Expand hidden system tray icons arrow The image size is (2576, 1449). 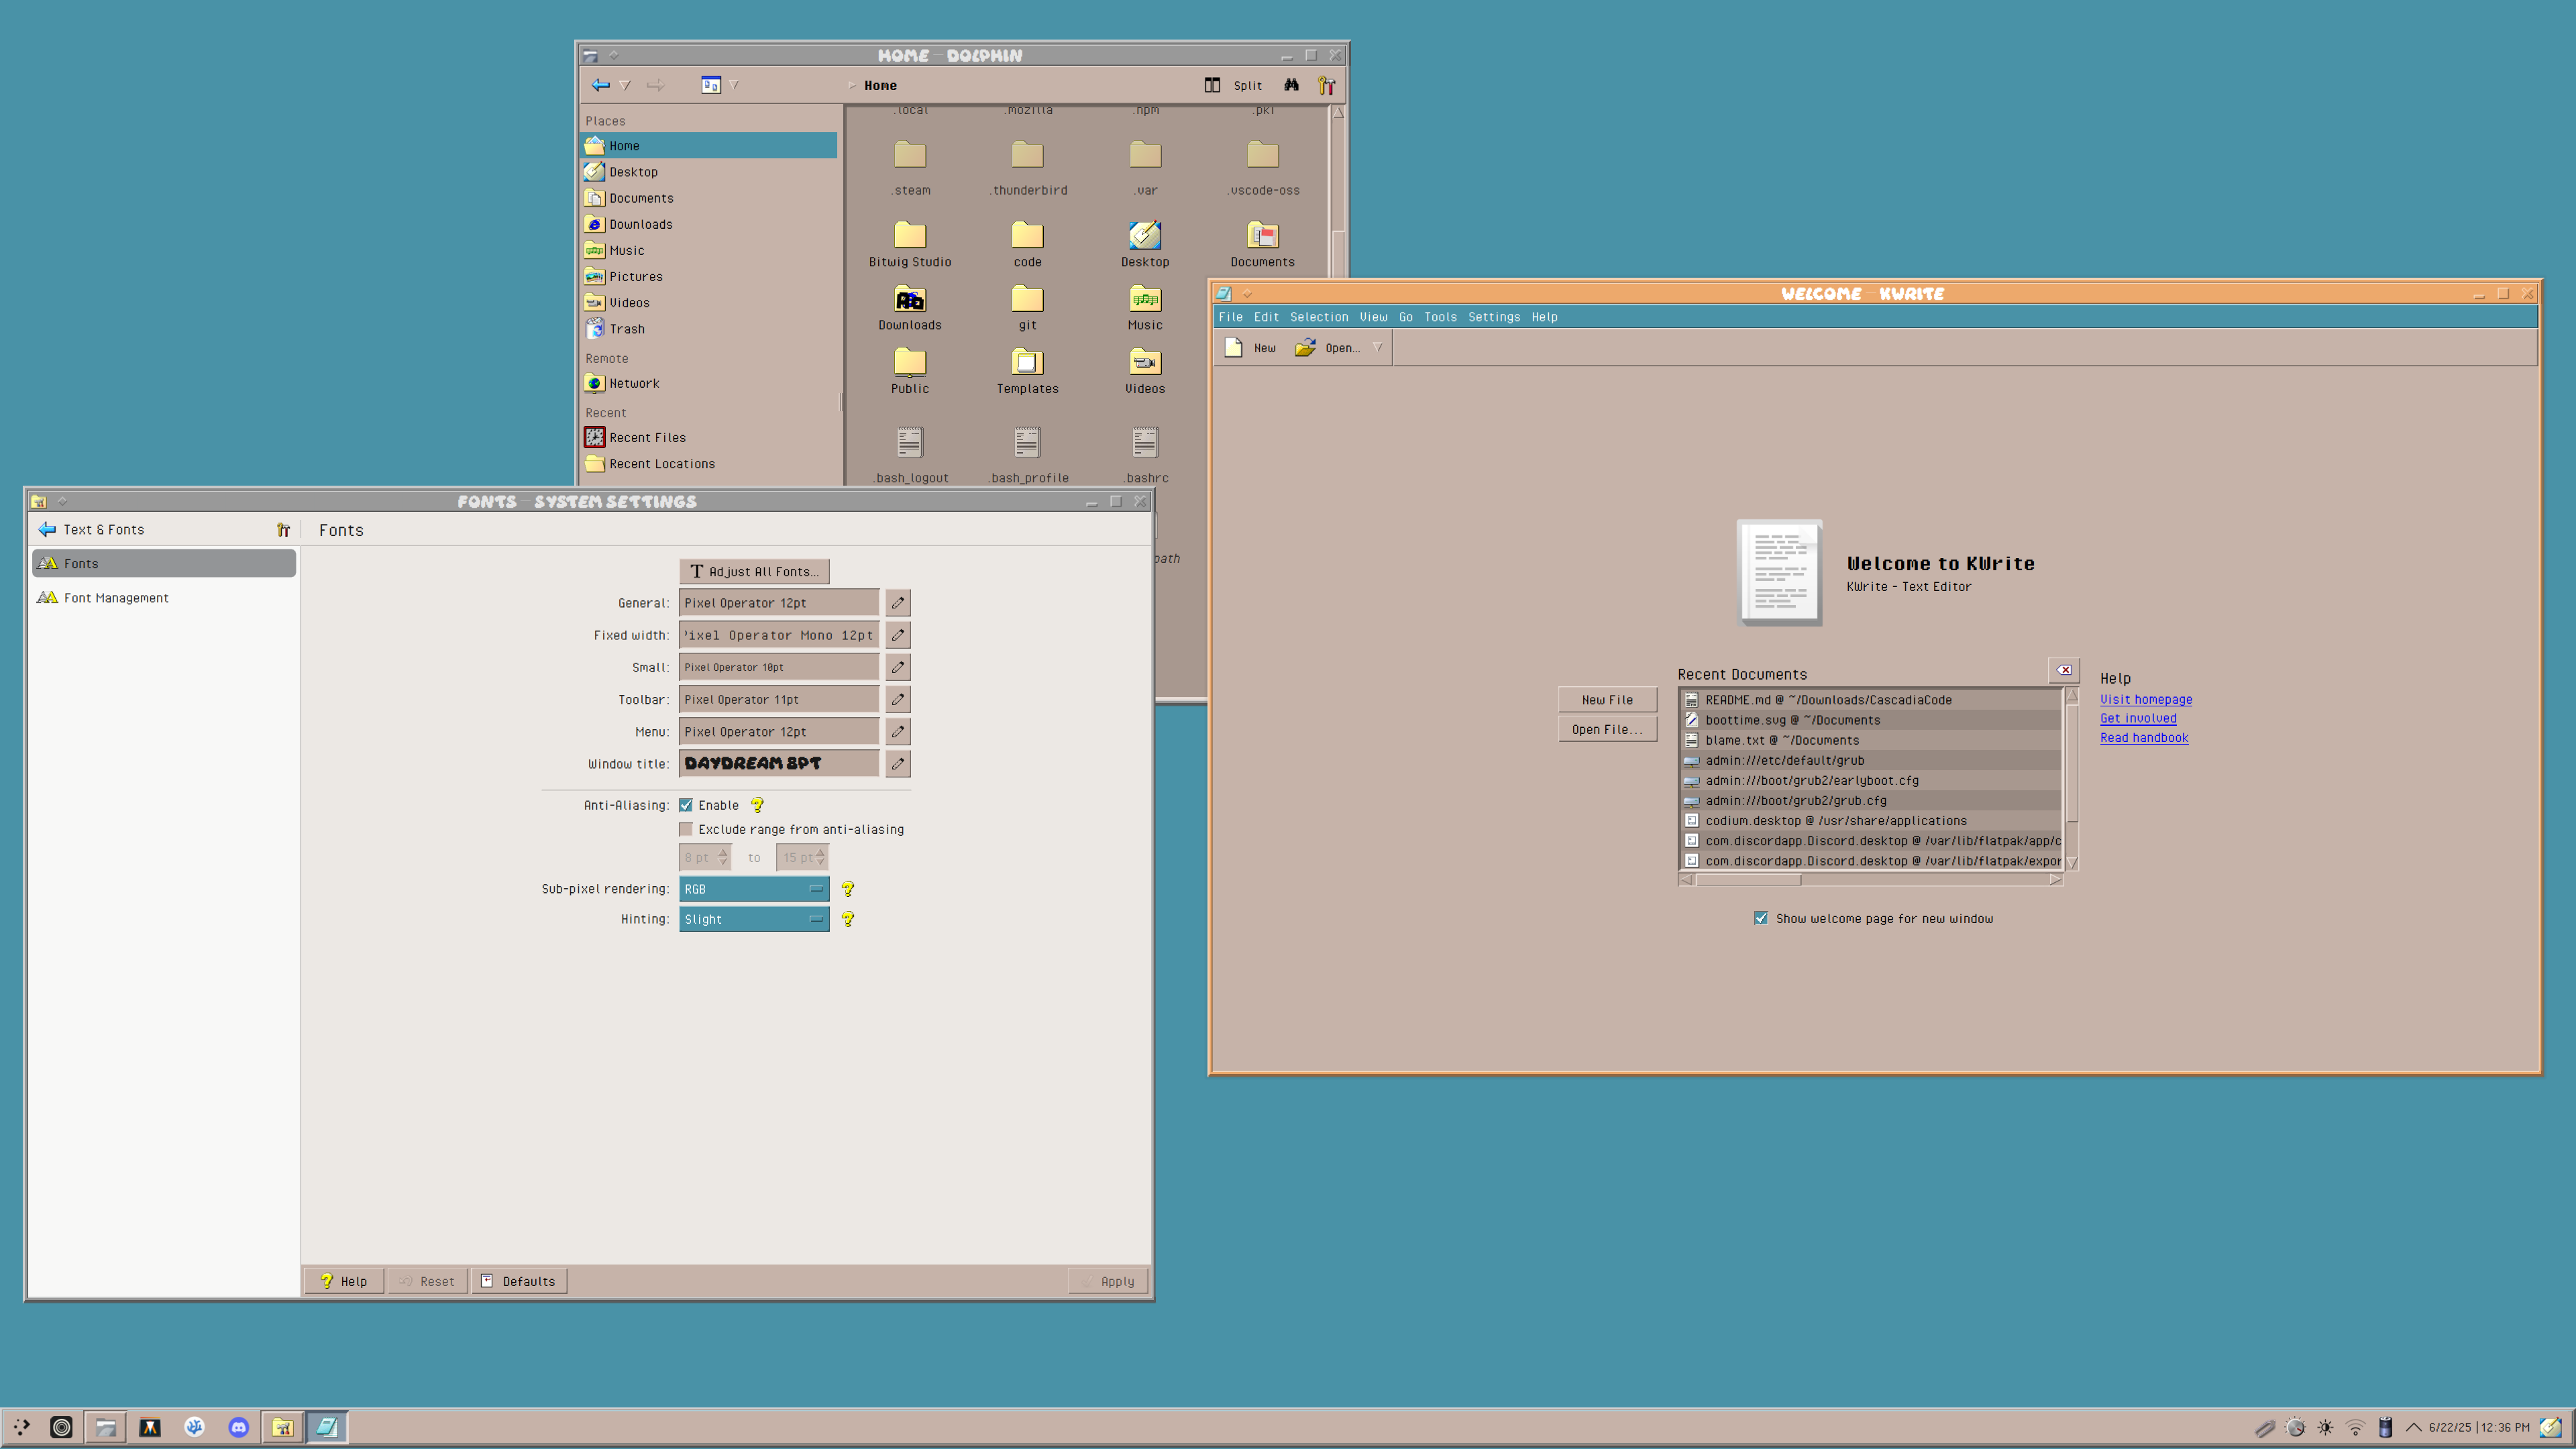[2413, 1428]
